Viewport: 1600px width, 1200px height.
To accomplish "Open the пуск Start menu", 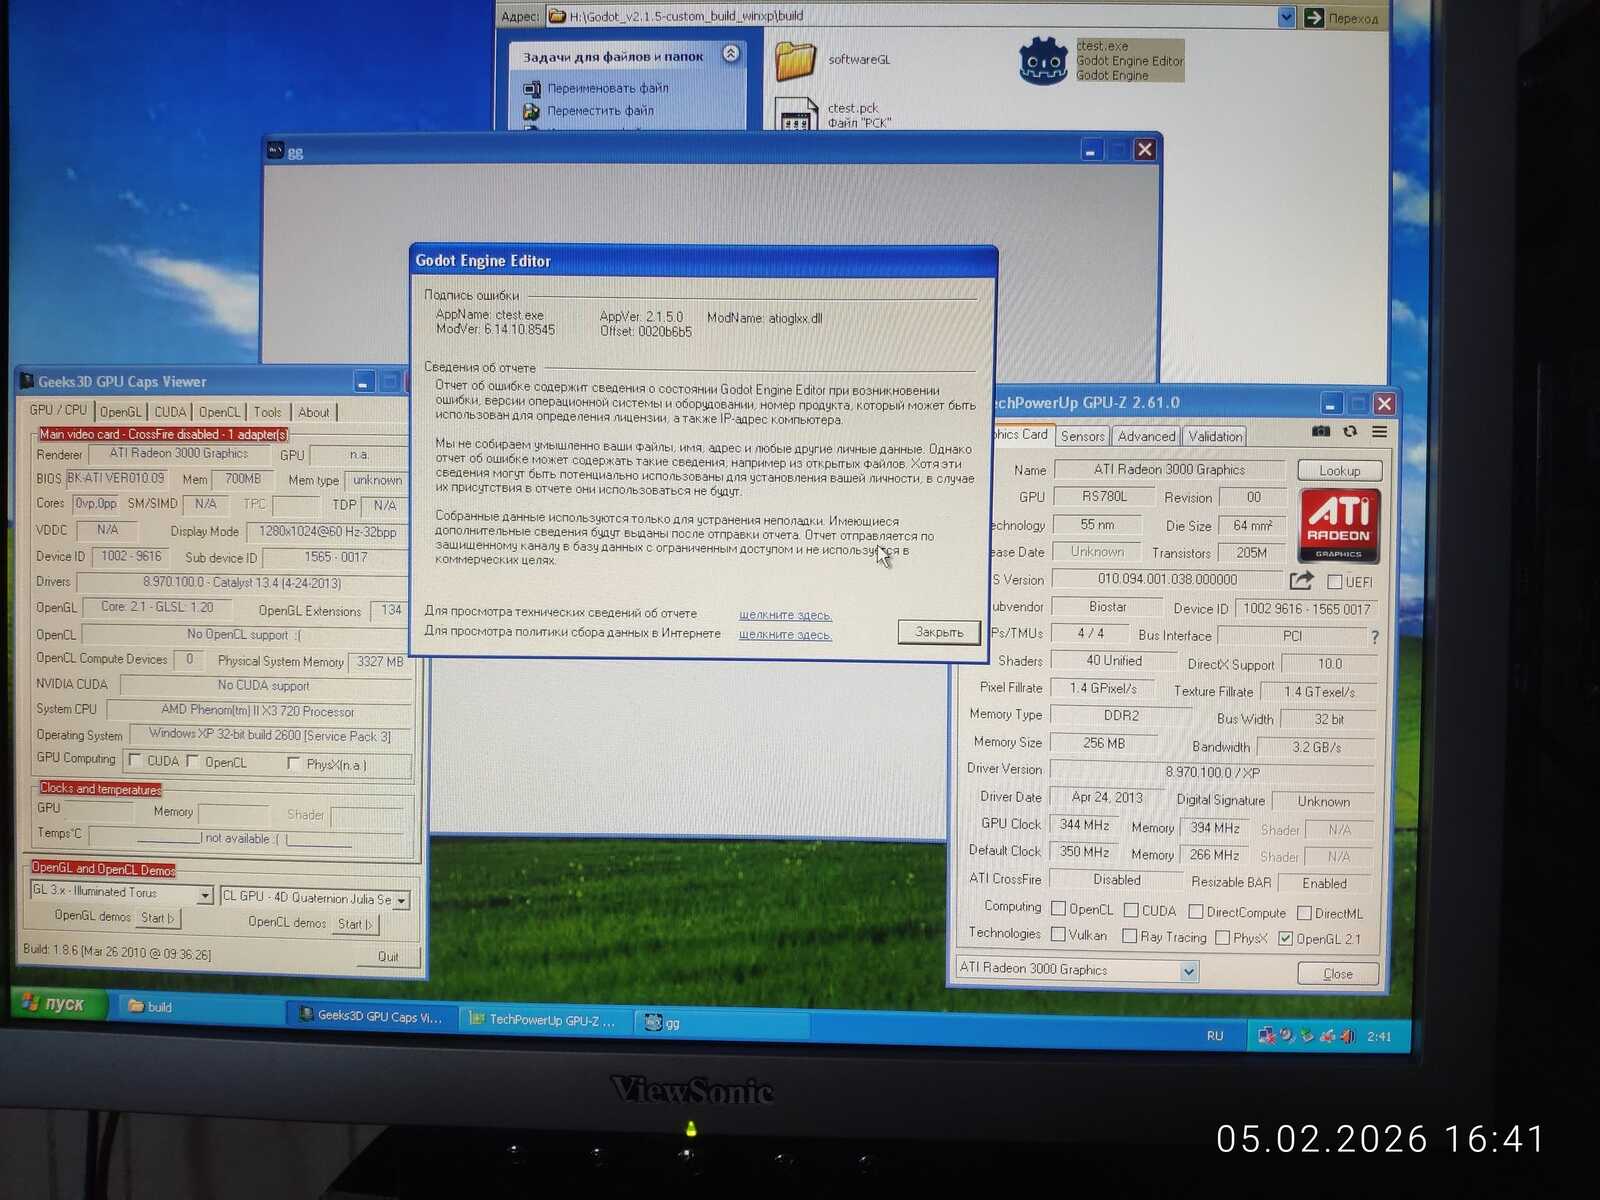I will 57,1004.
